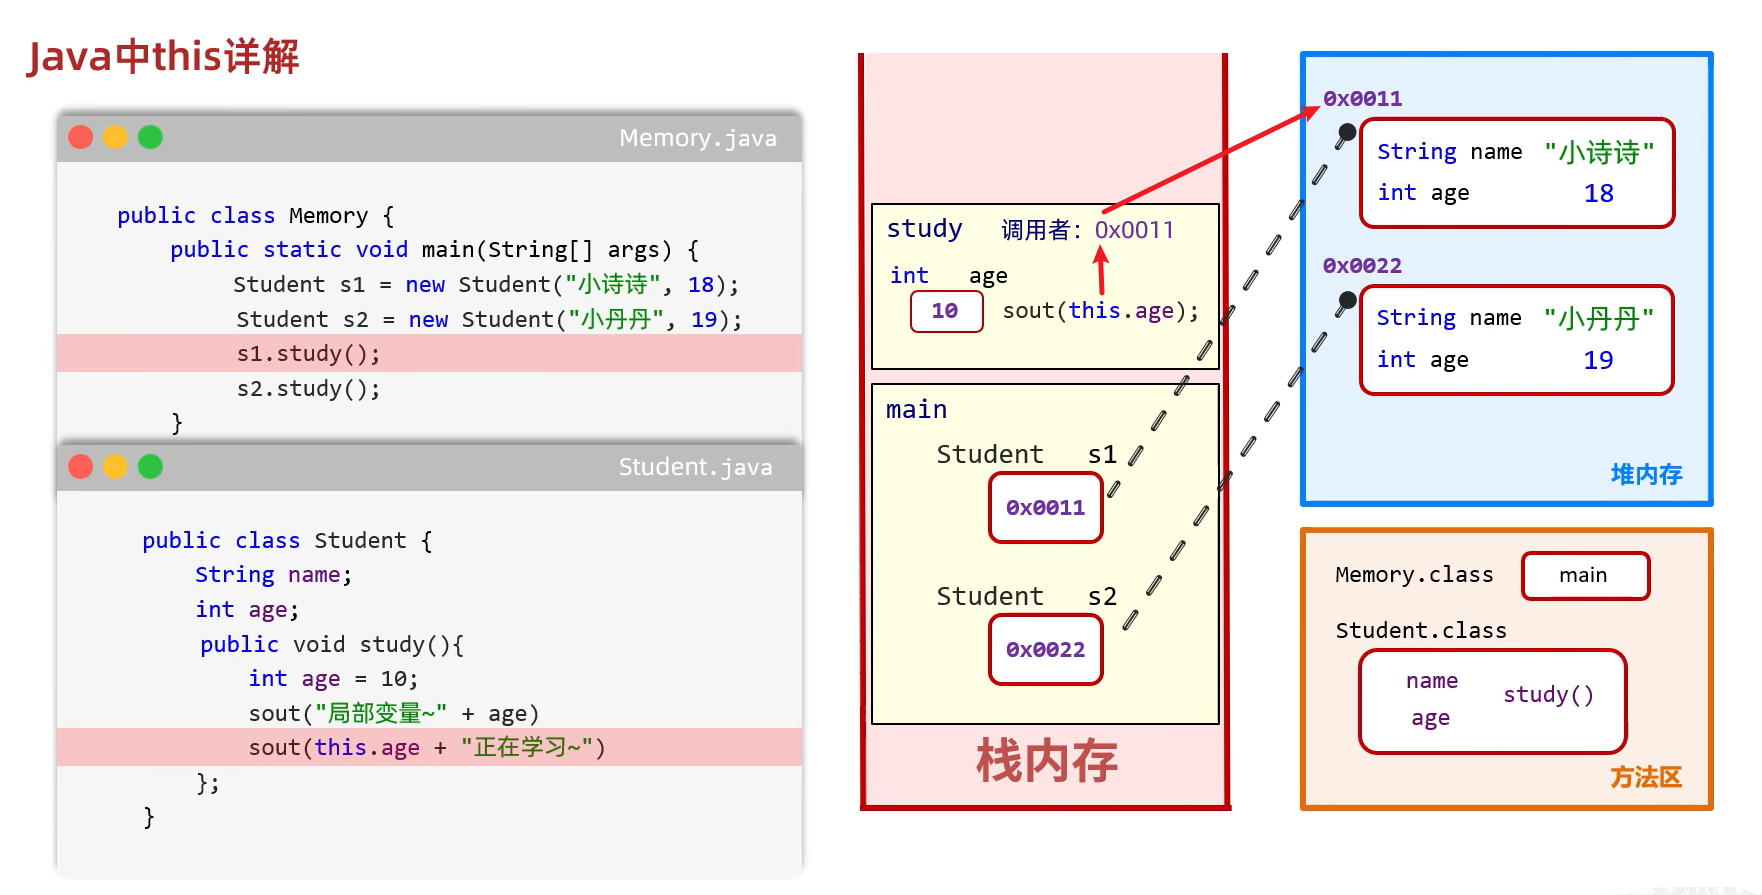Click the "小诗诗" name value in heap
The height and width of the screenshot is (895, 1762).
pyautogui.click(x=1599, y=152)
